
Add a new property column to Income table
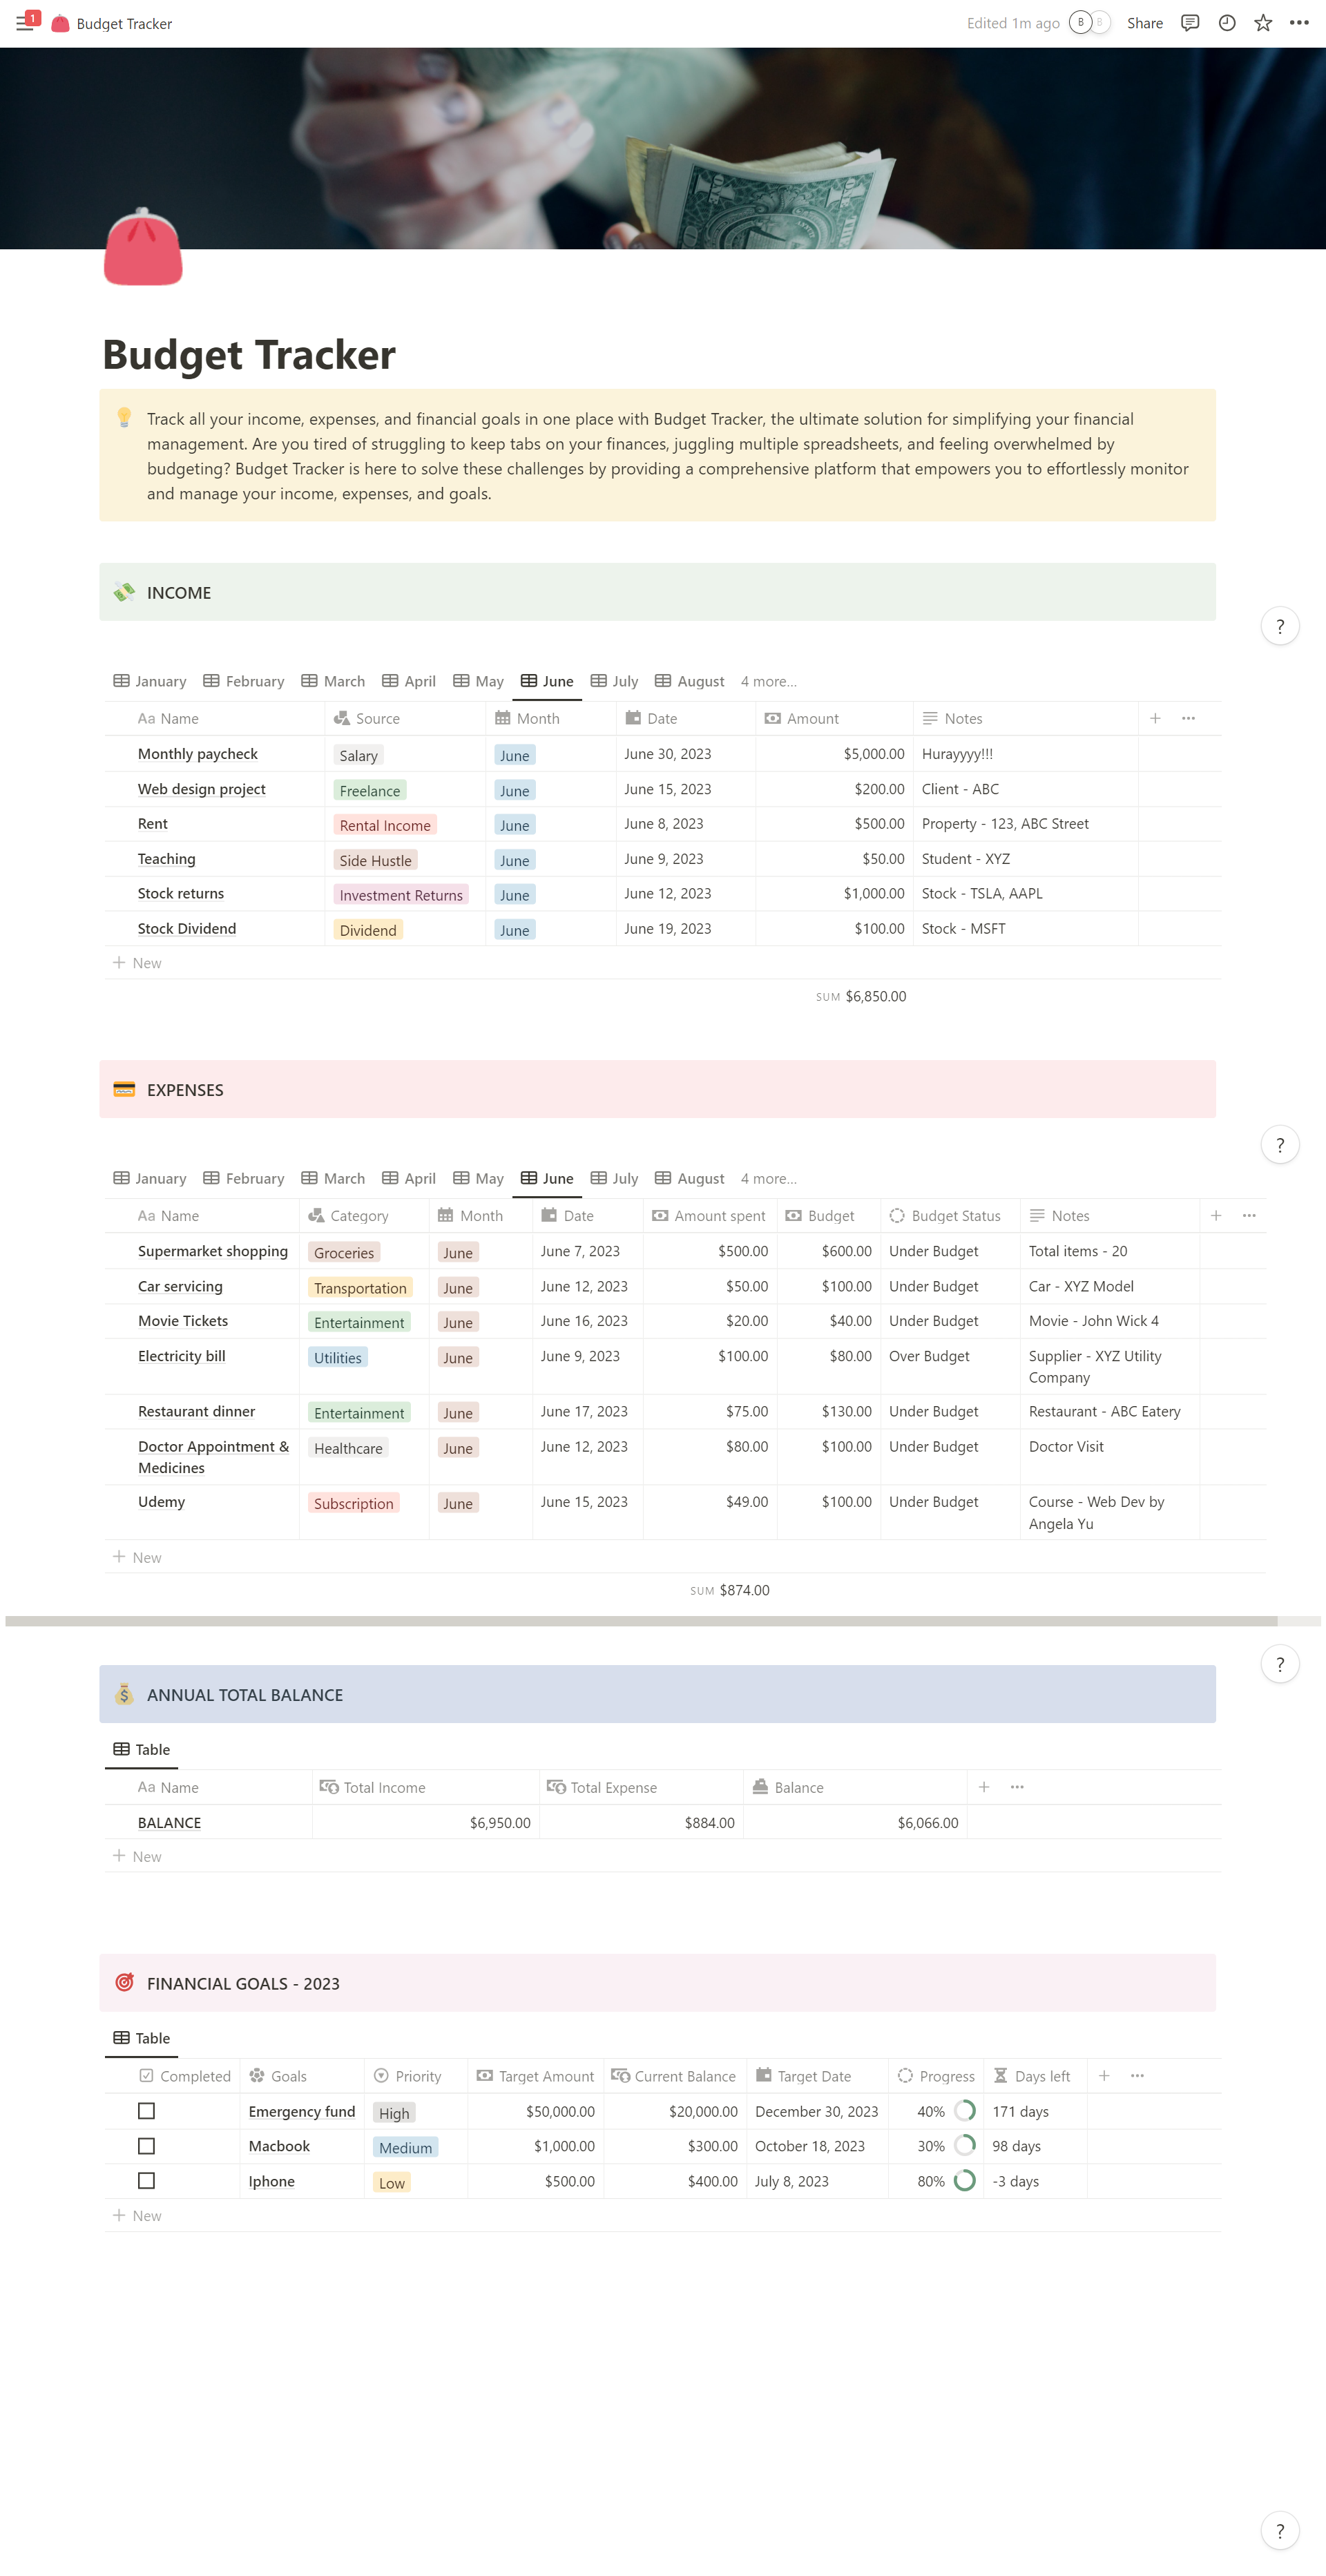(1155, 718)
